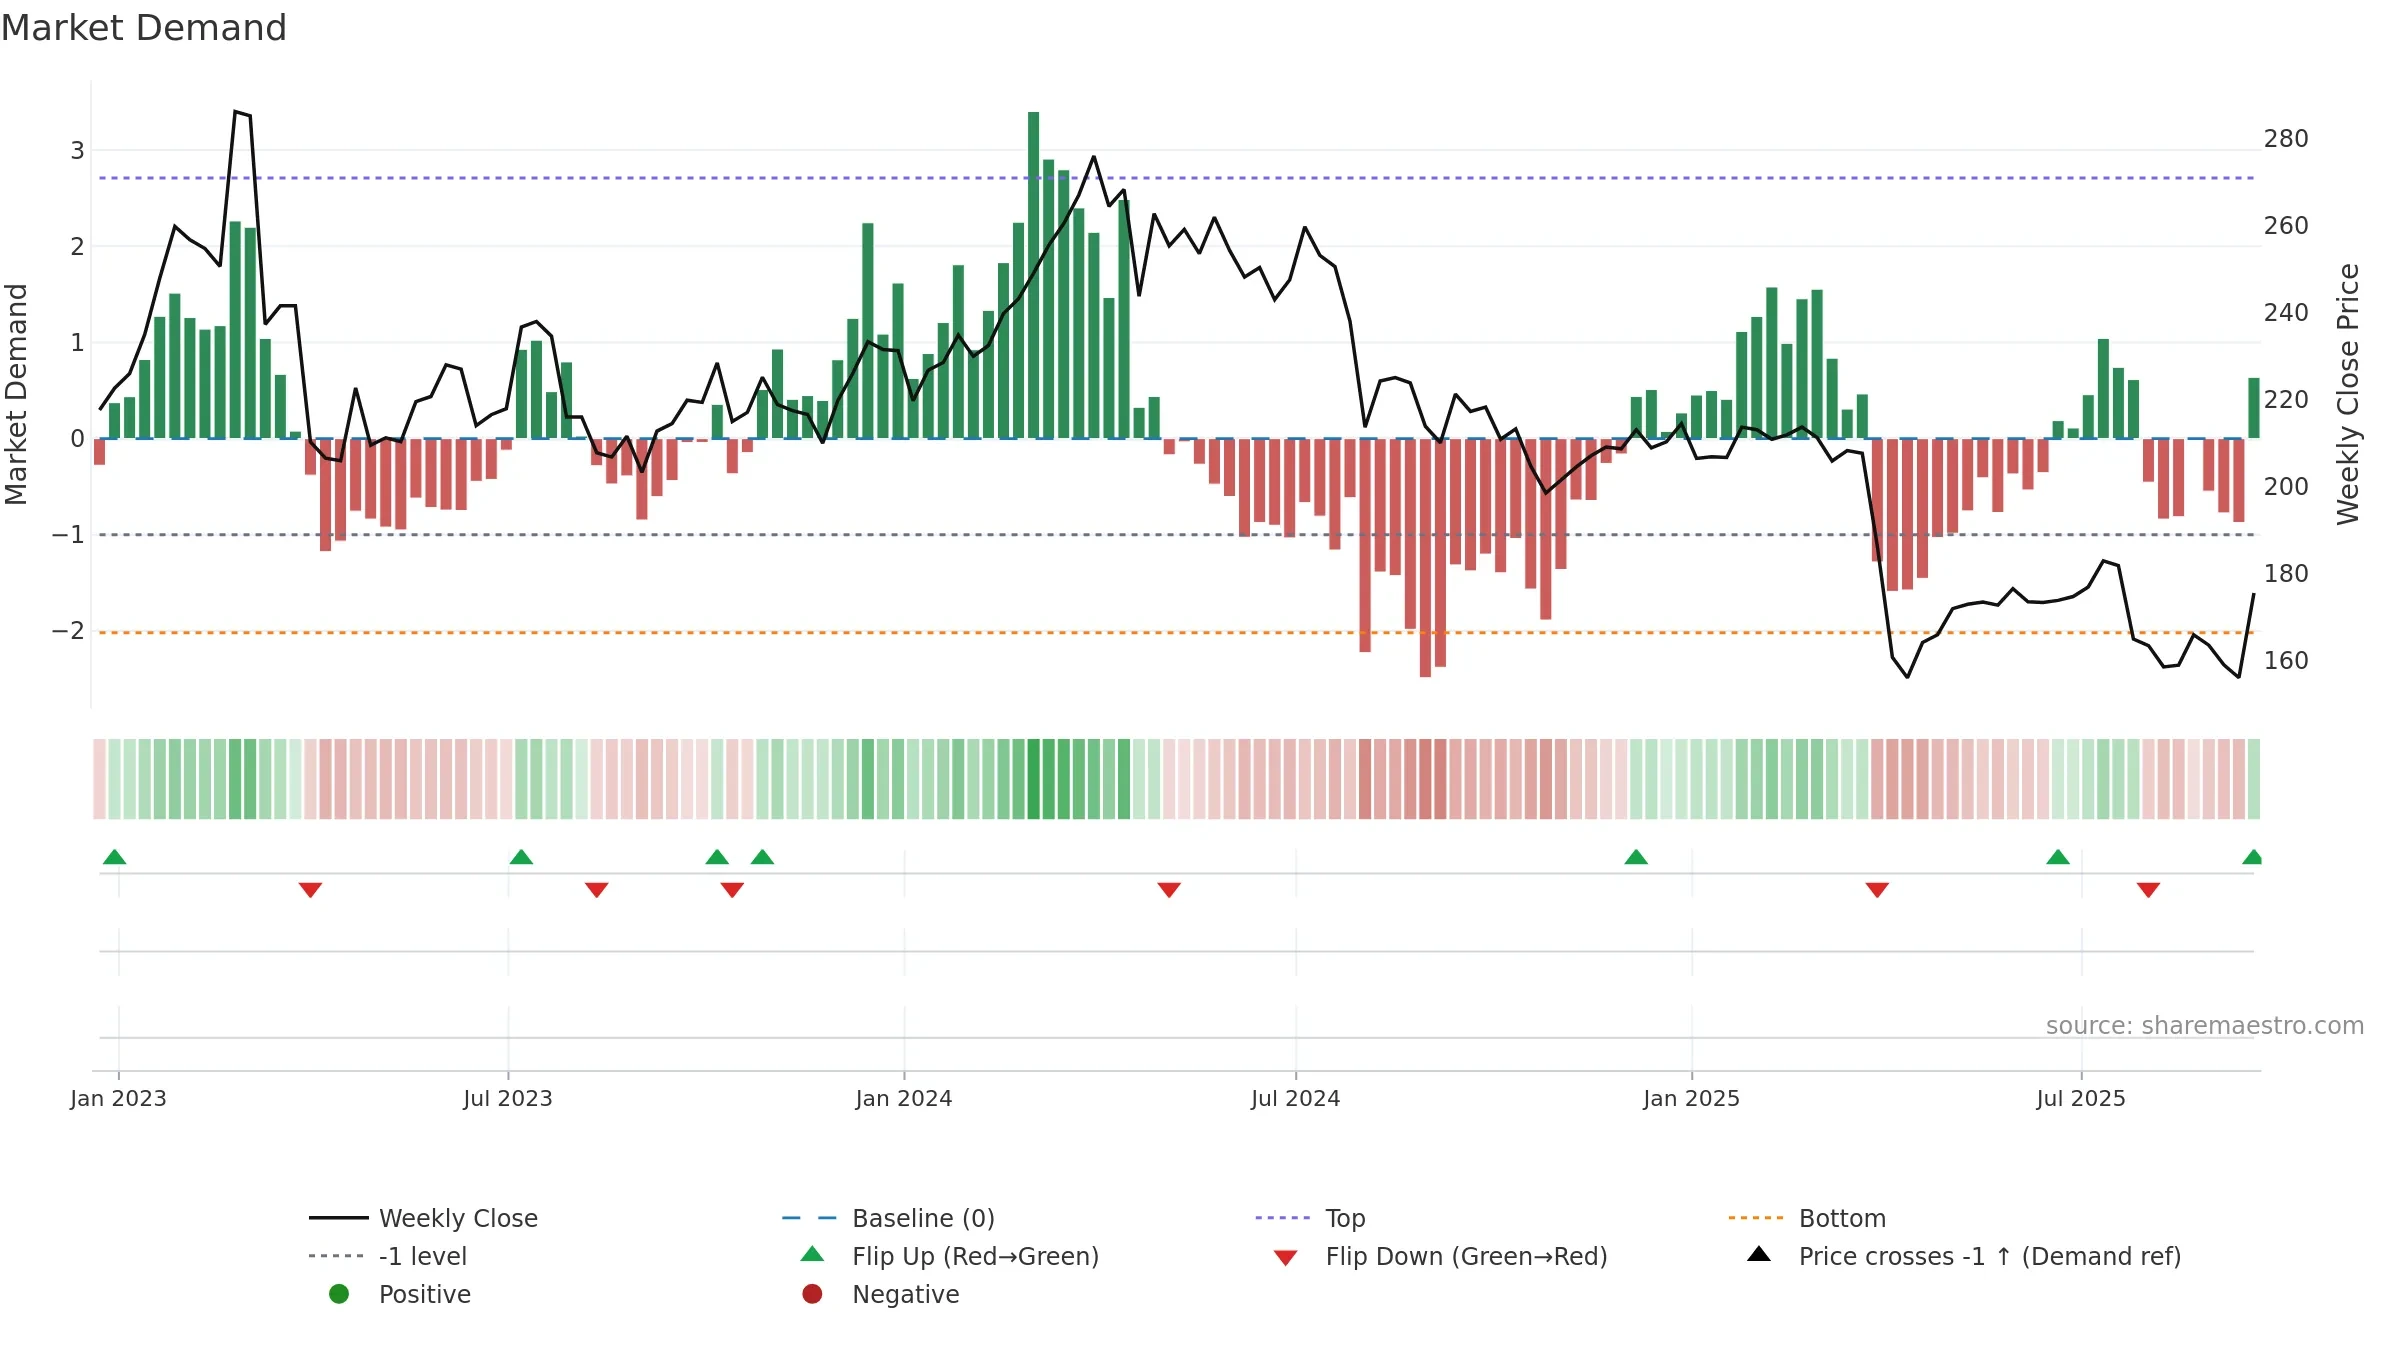The height and width of the screenshot is (1350, 2400).
Task: Click the purple dotted Top legend line
Action: click(1284, 1218)
